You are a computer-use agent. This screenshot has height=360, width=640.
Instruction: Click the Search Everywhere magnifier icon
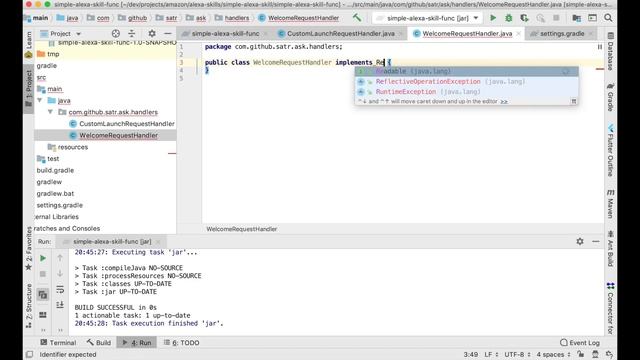coord(608,18)
